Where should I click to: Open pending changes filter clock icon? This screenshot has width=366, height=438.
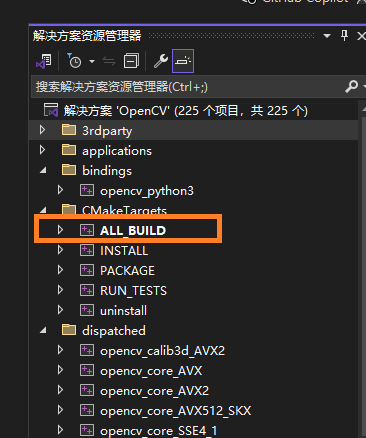click(74, 61)
